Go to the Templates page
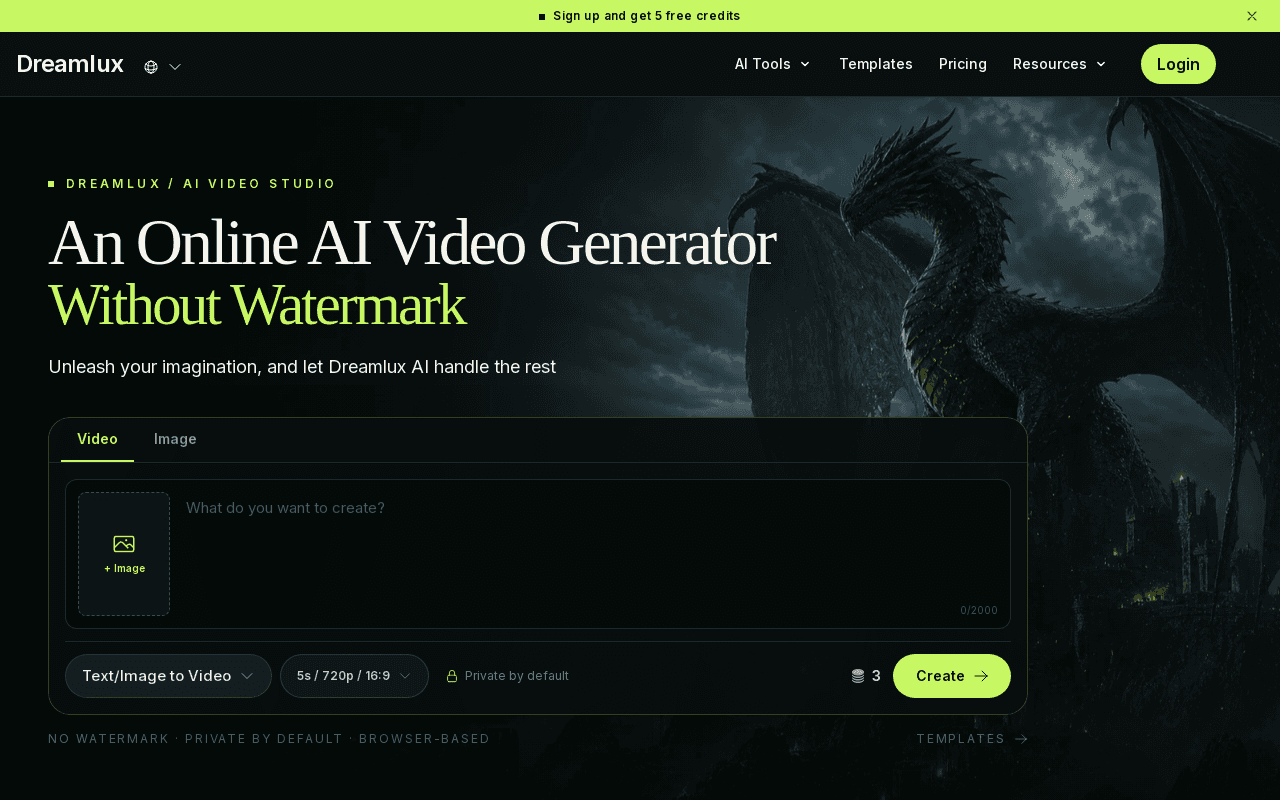Image resolution: width=1280 pixels, height=800 pixels. pos(876,64)
